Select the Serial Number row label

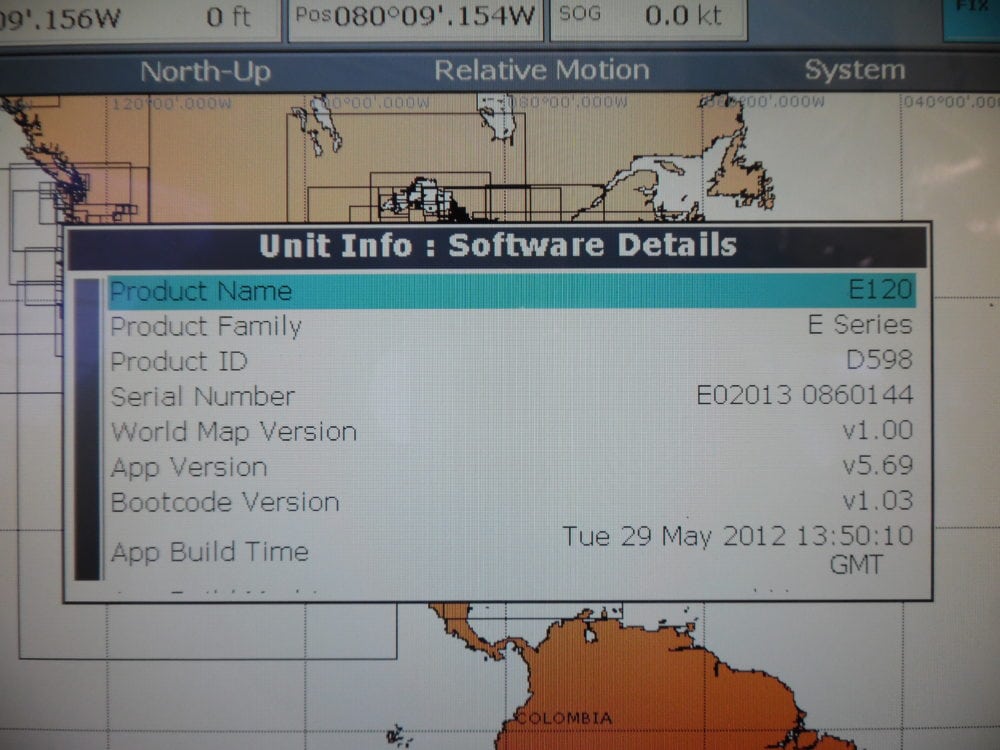(202, 397)
